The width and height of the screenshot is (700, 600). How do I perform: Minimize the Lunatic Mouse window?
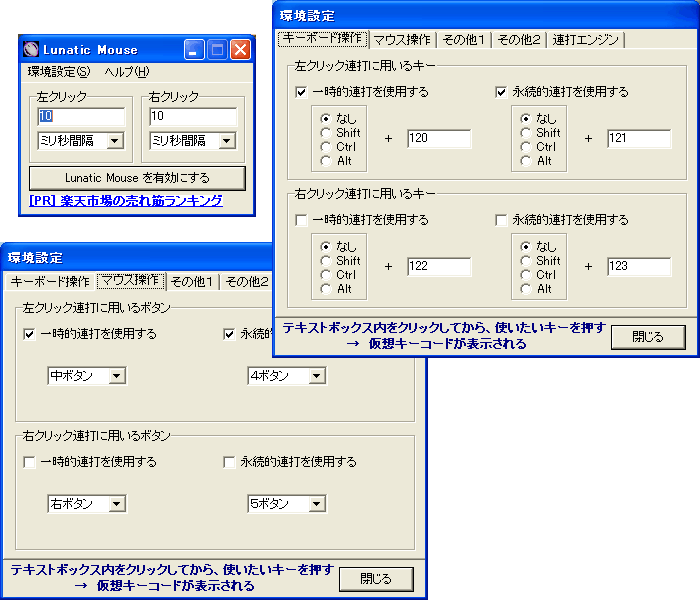tap(194, 49)
